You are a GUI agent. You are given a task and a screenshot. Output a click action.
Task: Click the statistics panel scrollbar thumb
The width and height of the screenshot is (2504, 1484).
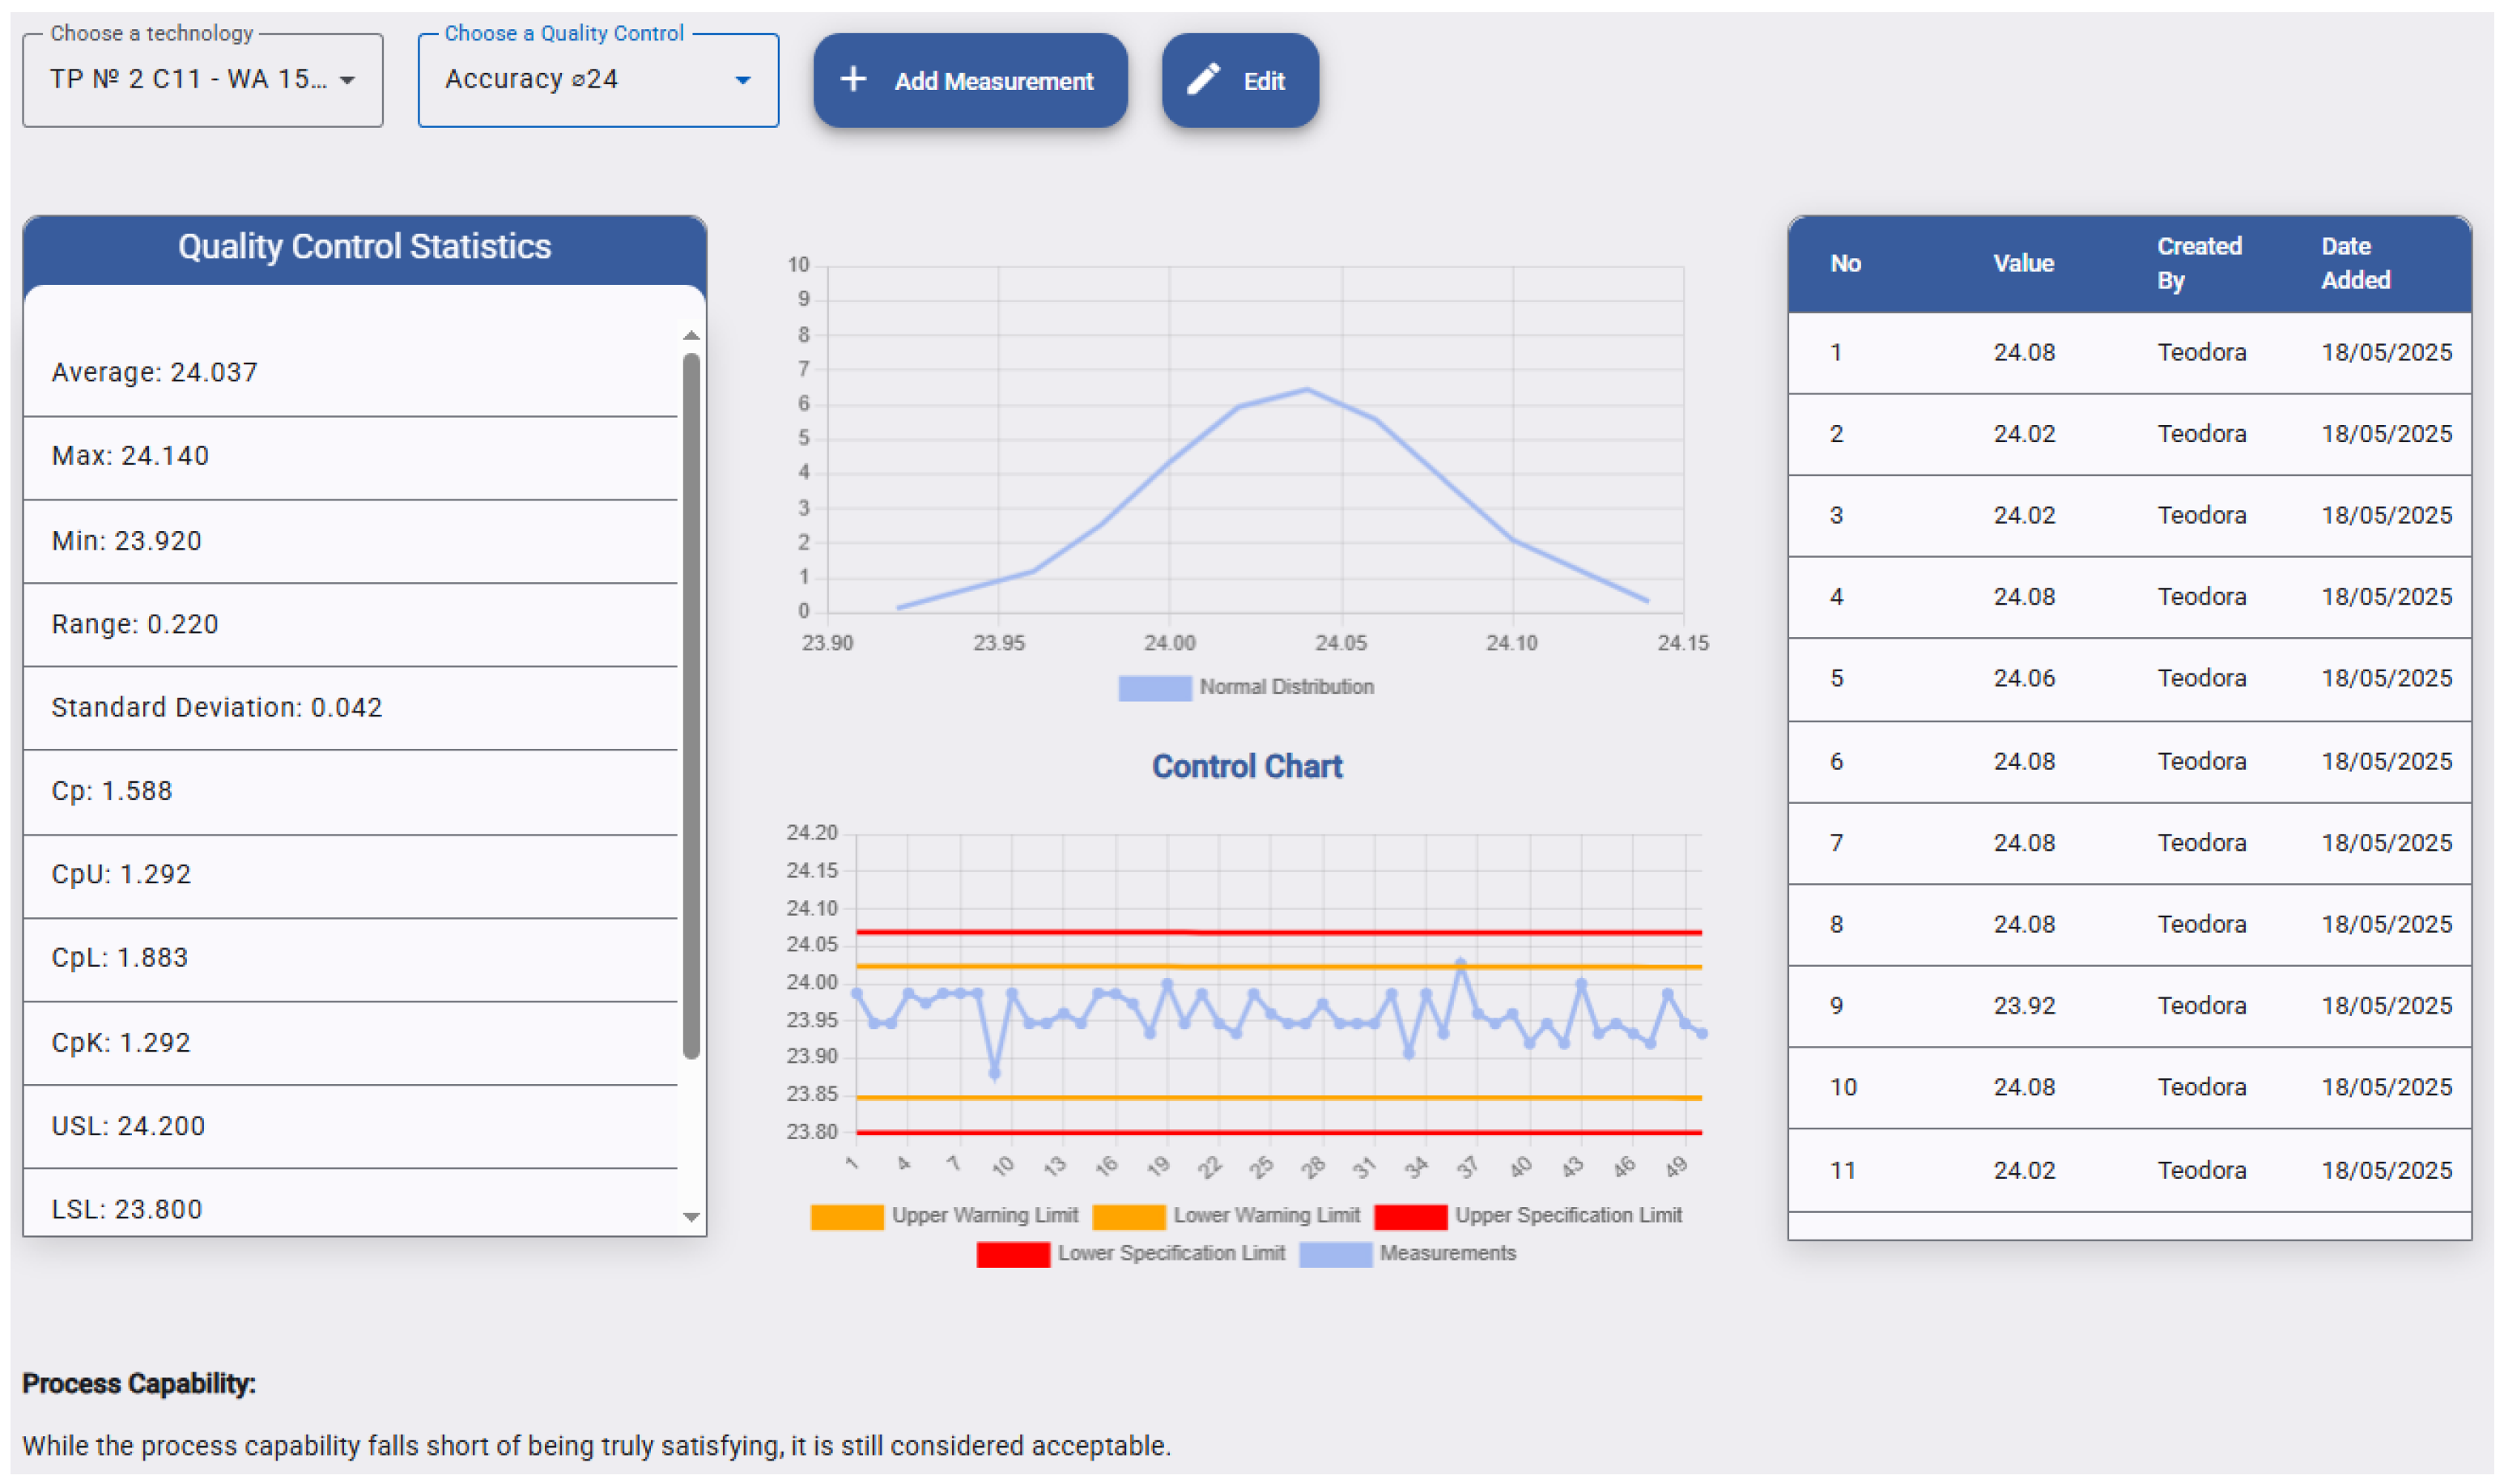(691, 705)
